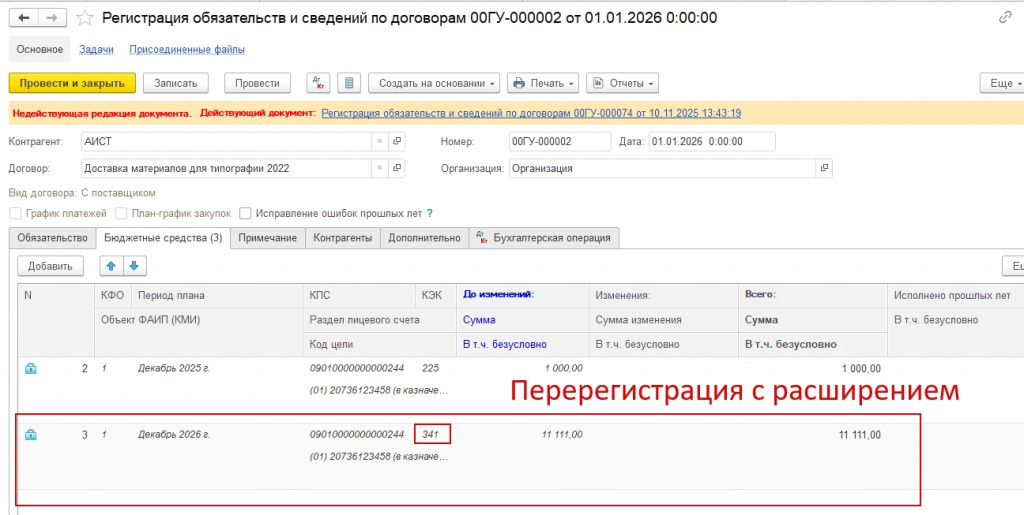The height and width of the screenshot is (515, 1024).
Task: Switch to Обязательство tab
Action: click(52, 238)
